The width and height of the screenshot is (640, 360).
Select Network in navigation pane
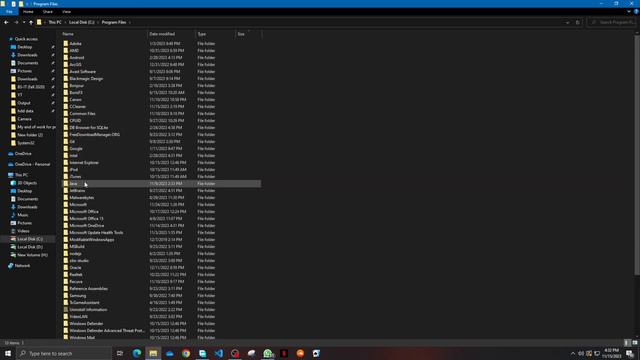[x=22, y=265]
